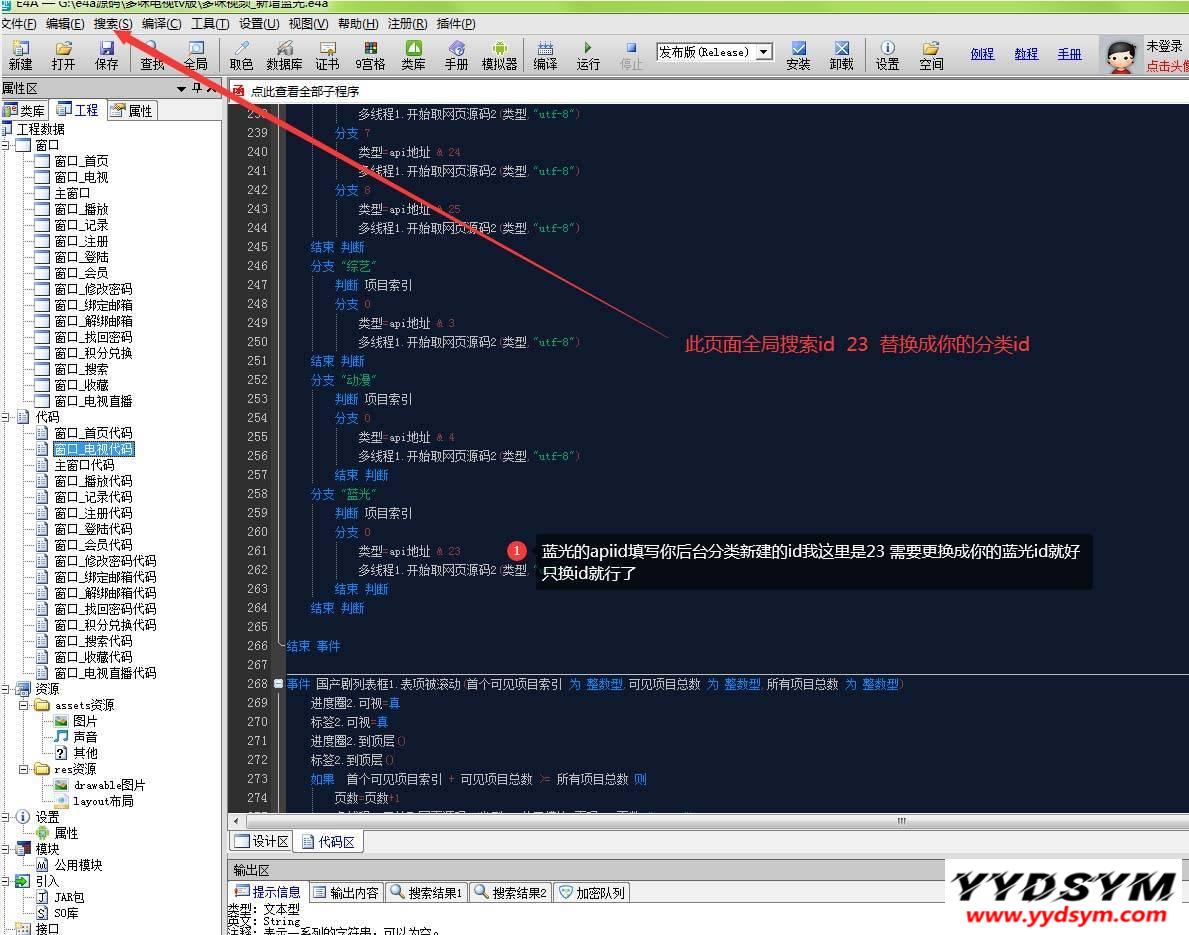Click the 编译 (Compile) toolbar icon
The height and width of the screenshot is (935, 1189).
pos(545,55)
